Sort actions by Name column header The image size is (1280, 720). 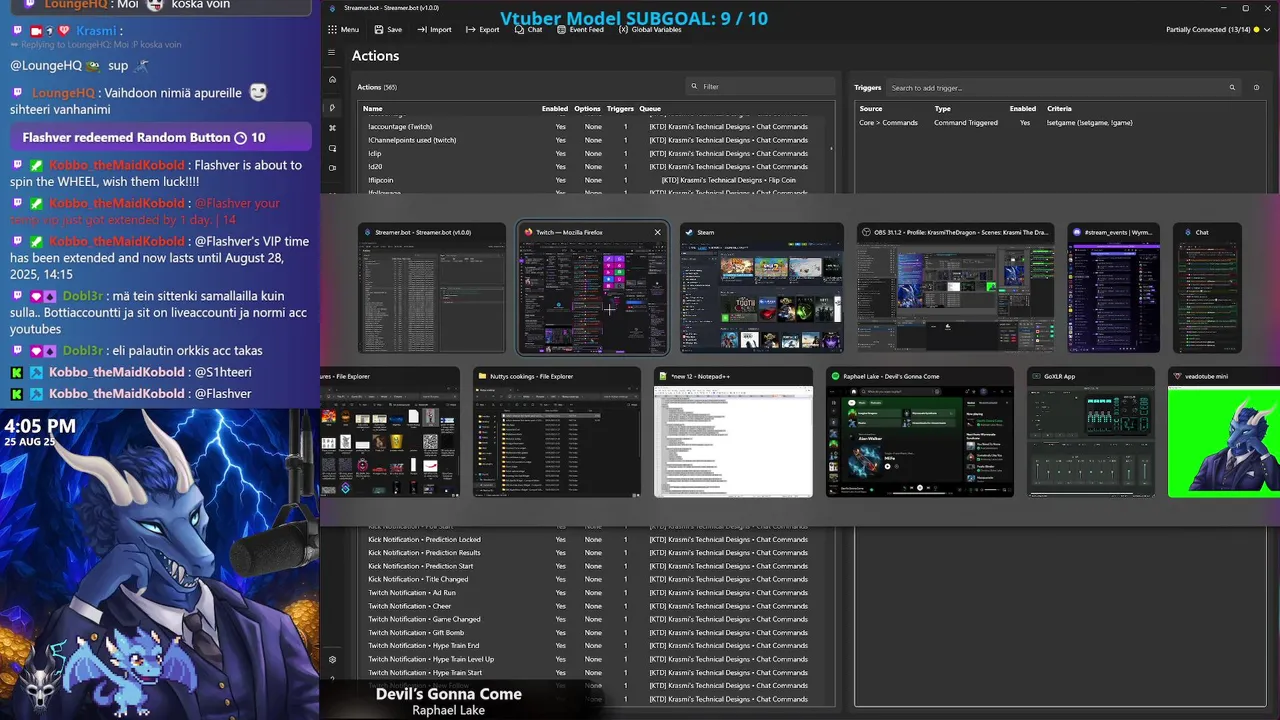point(372,108)
